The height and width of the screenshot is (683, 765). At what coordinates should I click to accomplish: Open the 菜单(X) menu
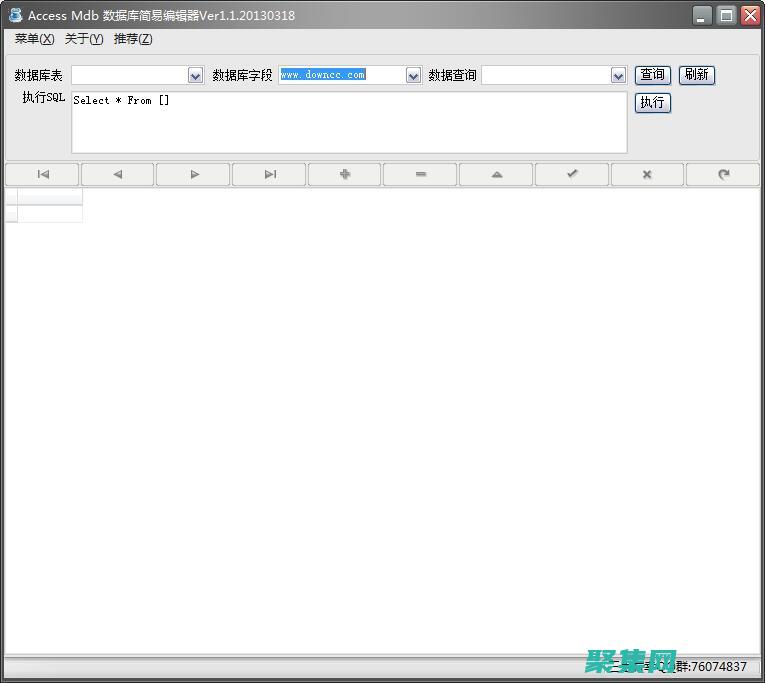(x=34, y=39)
